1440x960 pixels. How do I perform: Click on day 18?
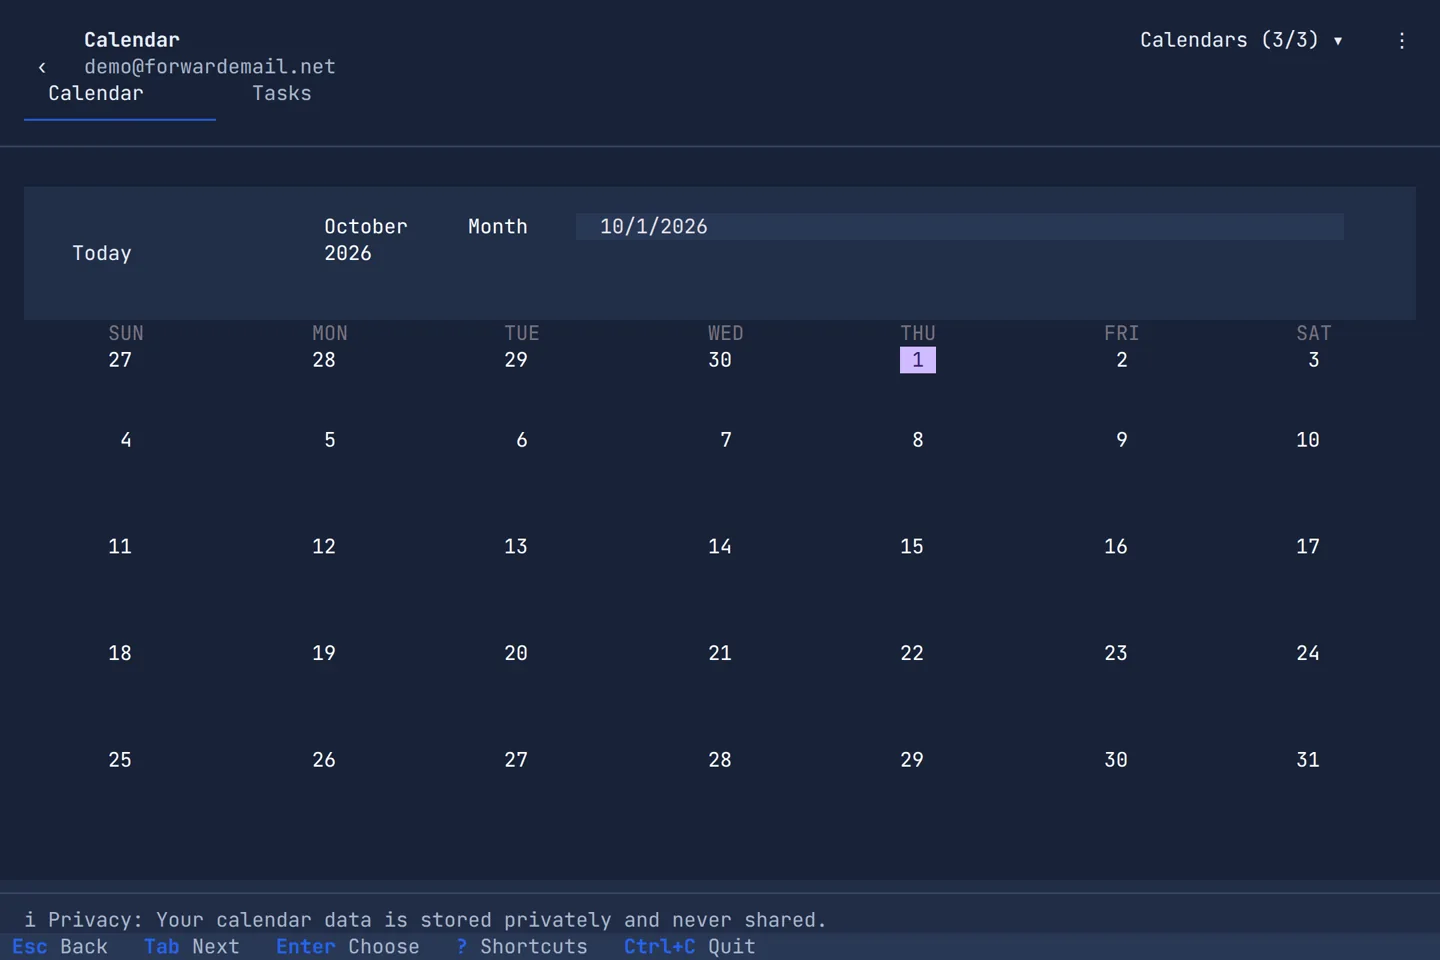tap(120, 653)
